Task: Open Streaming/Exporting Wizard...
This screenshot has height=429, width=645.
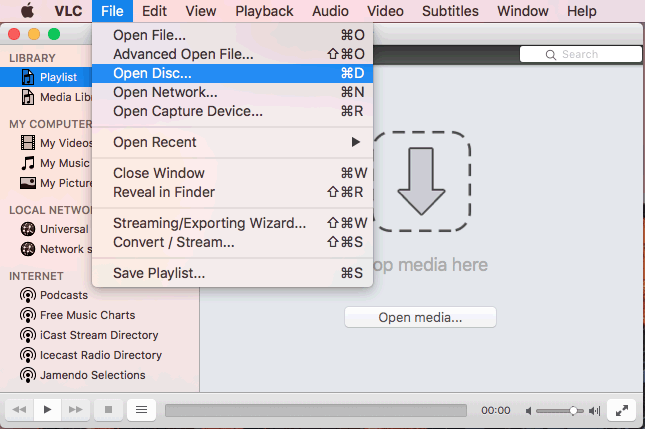Action: click(x=232, y=223)
